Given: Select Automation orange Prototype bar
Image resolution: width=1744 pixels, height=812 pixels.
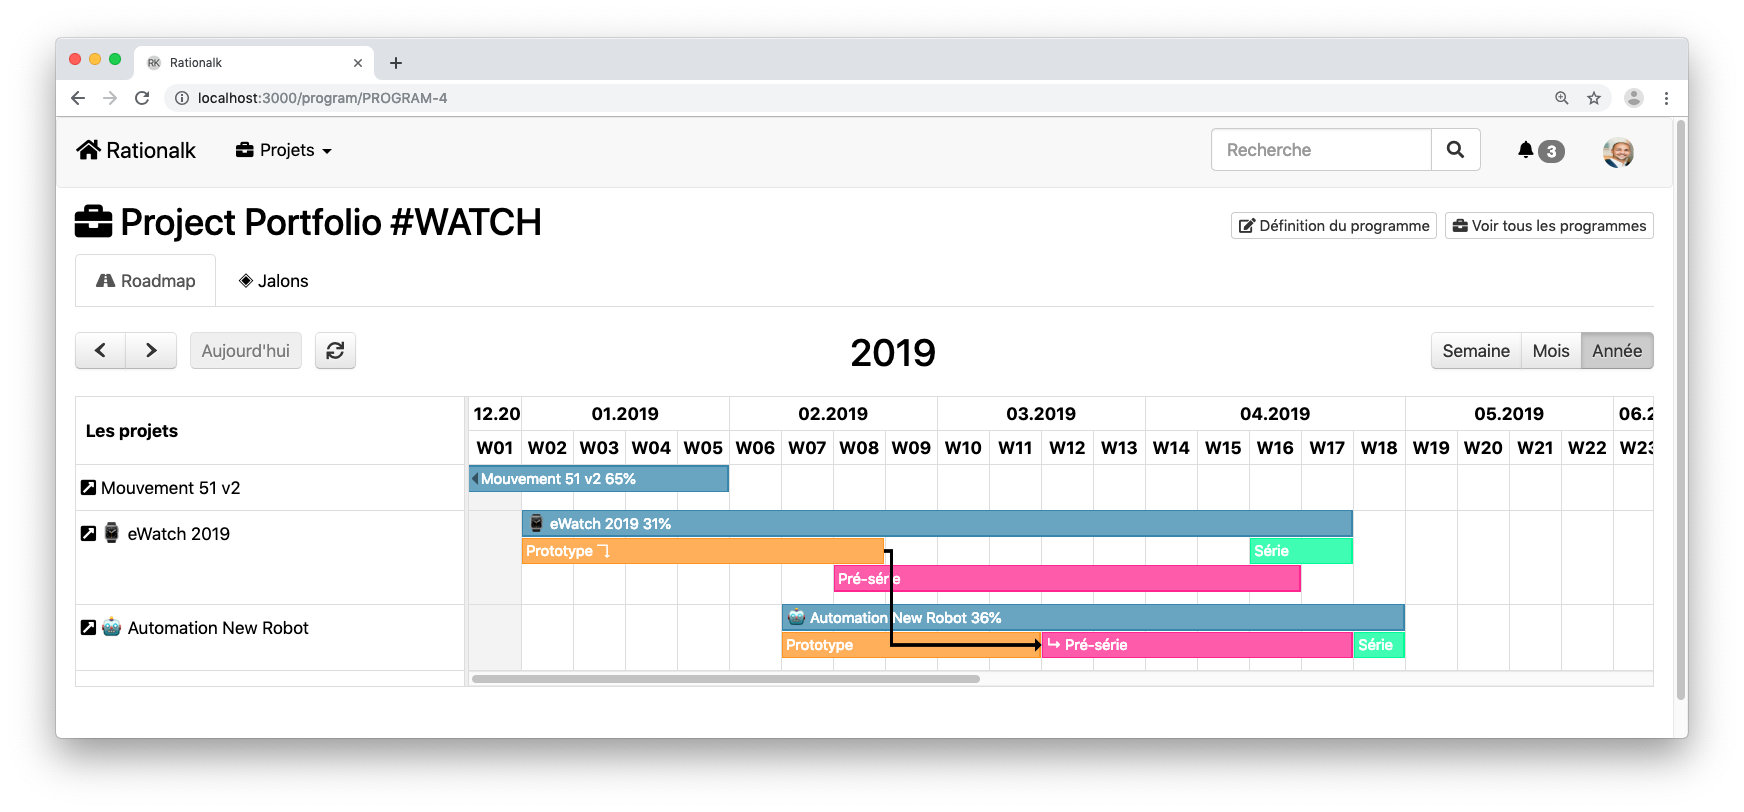Looking at the screenshot, I should click(911, 645).
